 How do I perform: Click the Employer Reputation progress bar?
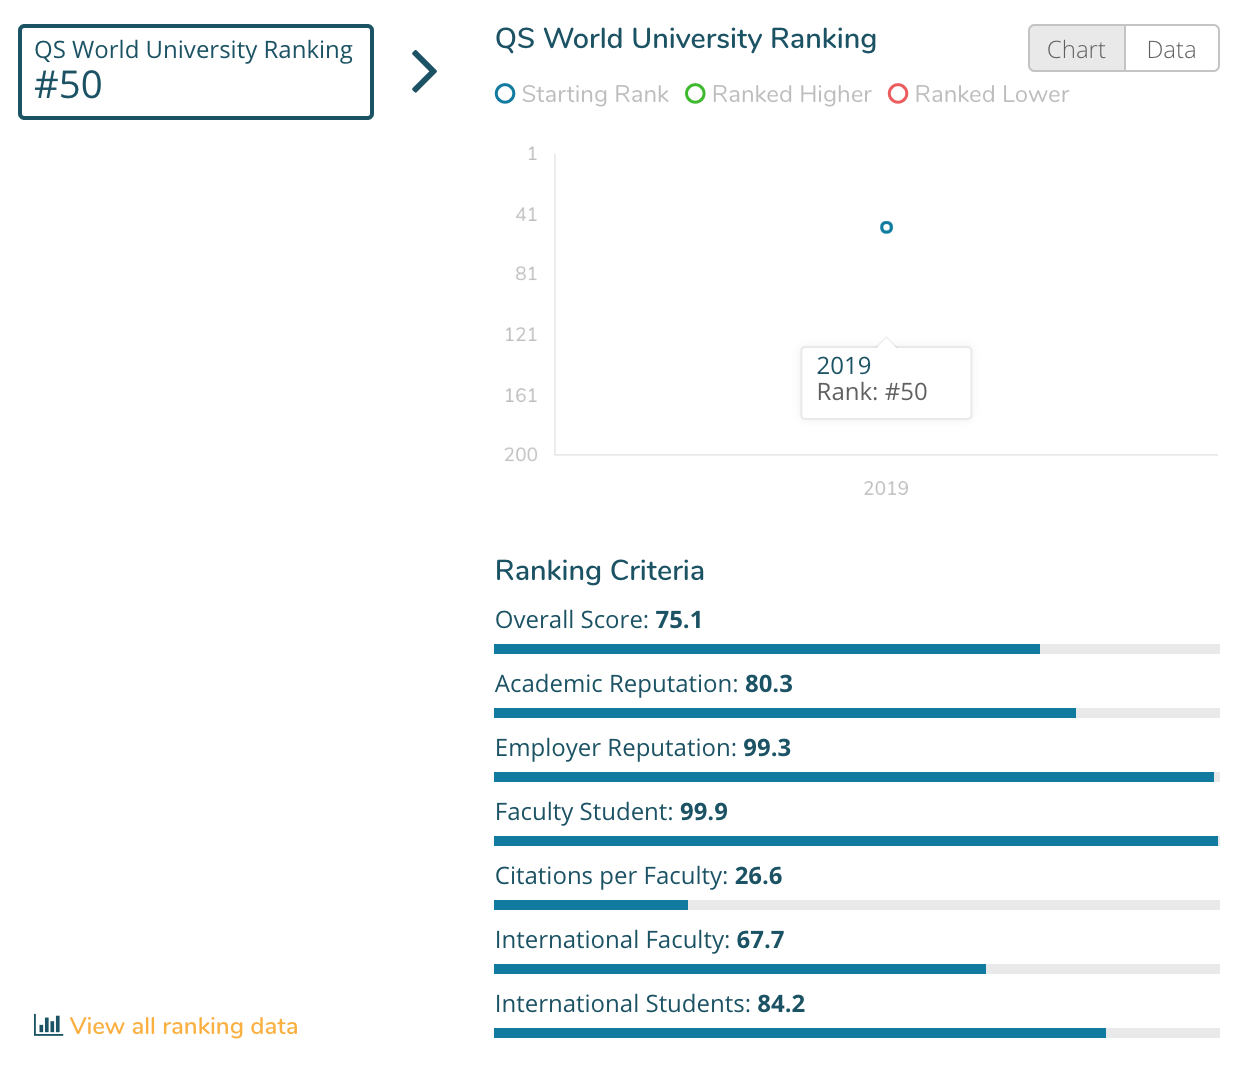857,777
